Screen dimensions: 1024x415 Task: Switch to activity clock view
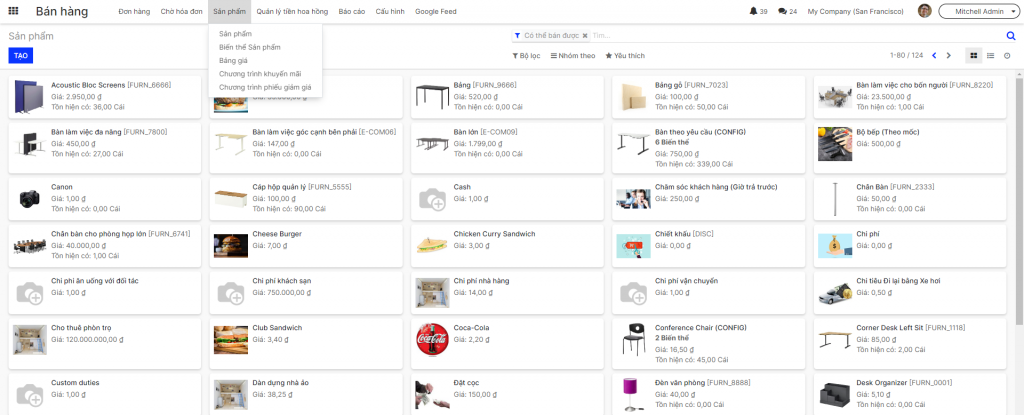1007,56
